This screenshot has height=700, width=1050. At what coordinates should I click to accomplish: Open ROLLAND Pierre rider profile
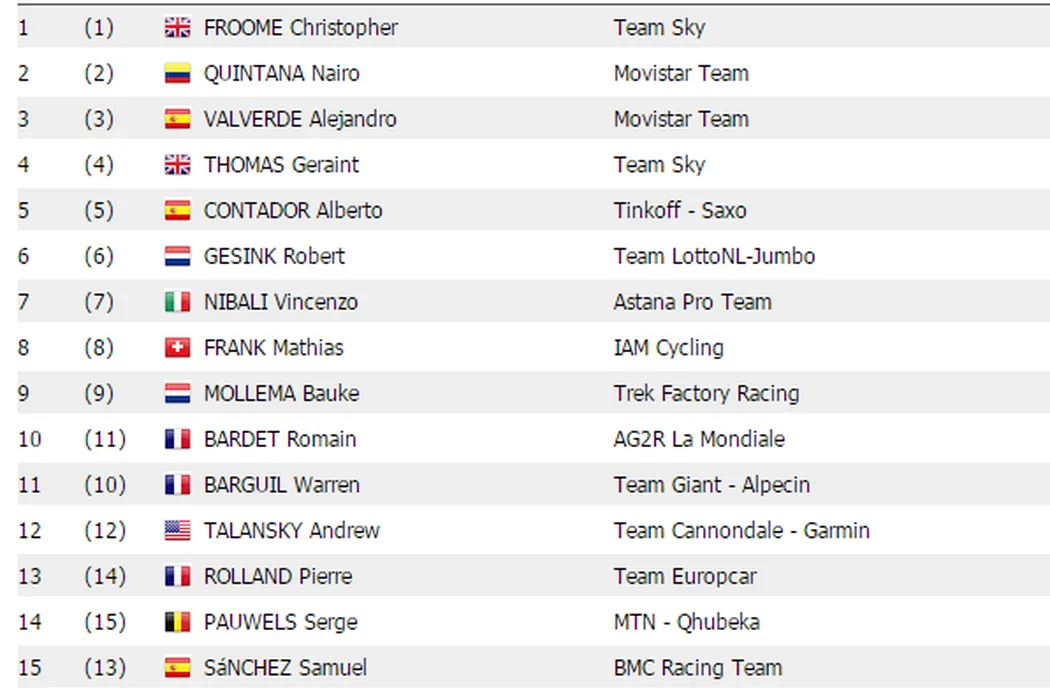click(277, 577)
